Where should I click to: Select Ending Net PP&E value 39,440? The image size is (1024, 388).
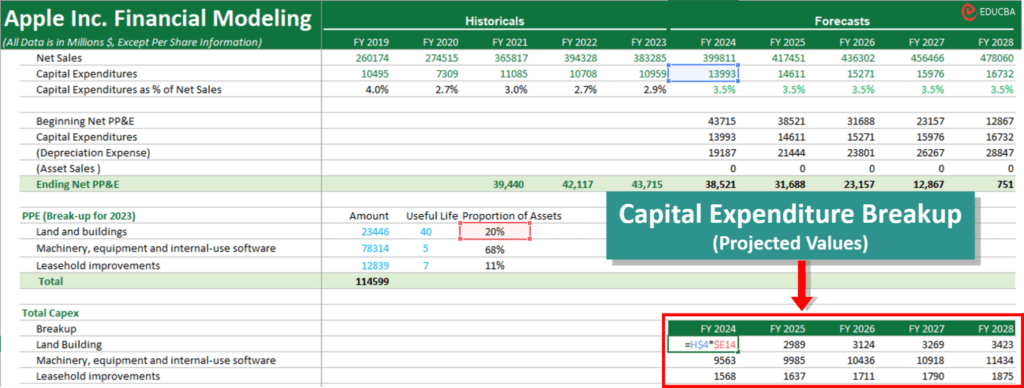[x=509, y=185]
